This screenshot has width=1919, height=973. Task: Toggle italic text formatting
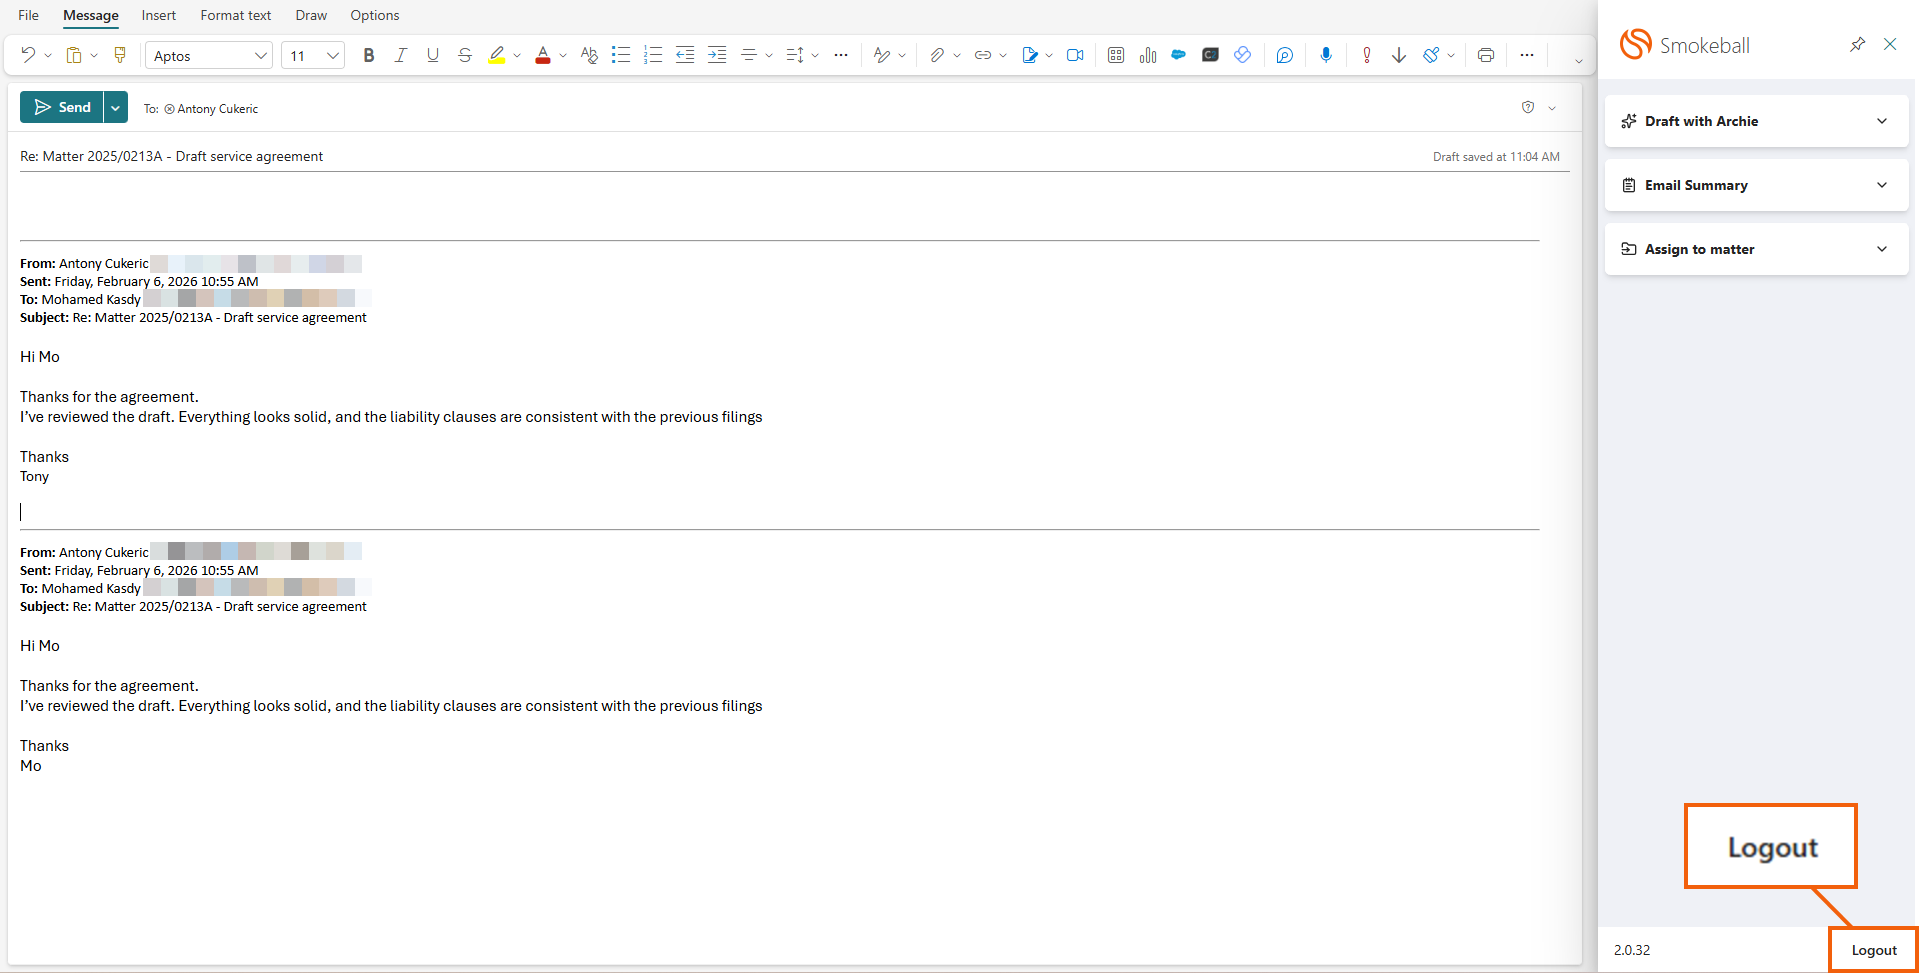click(400, 55)
